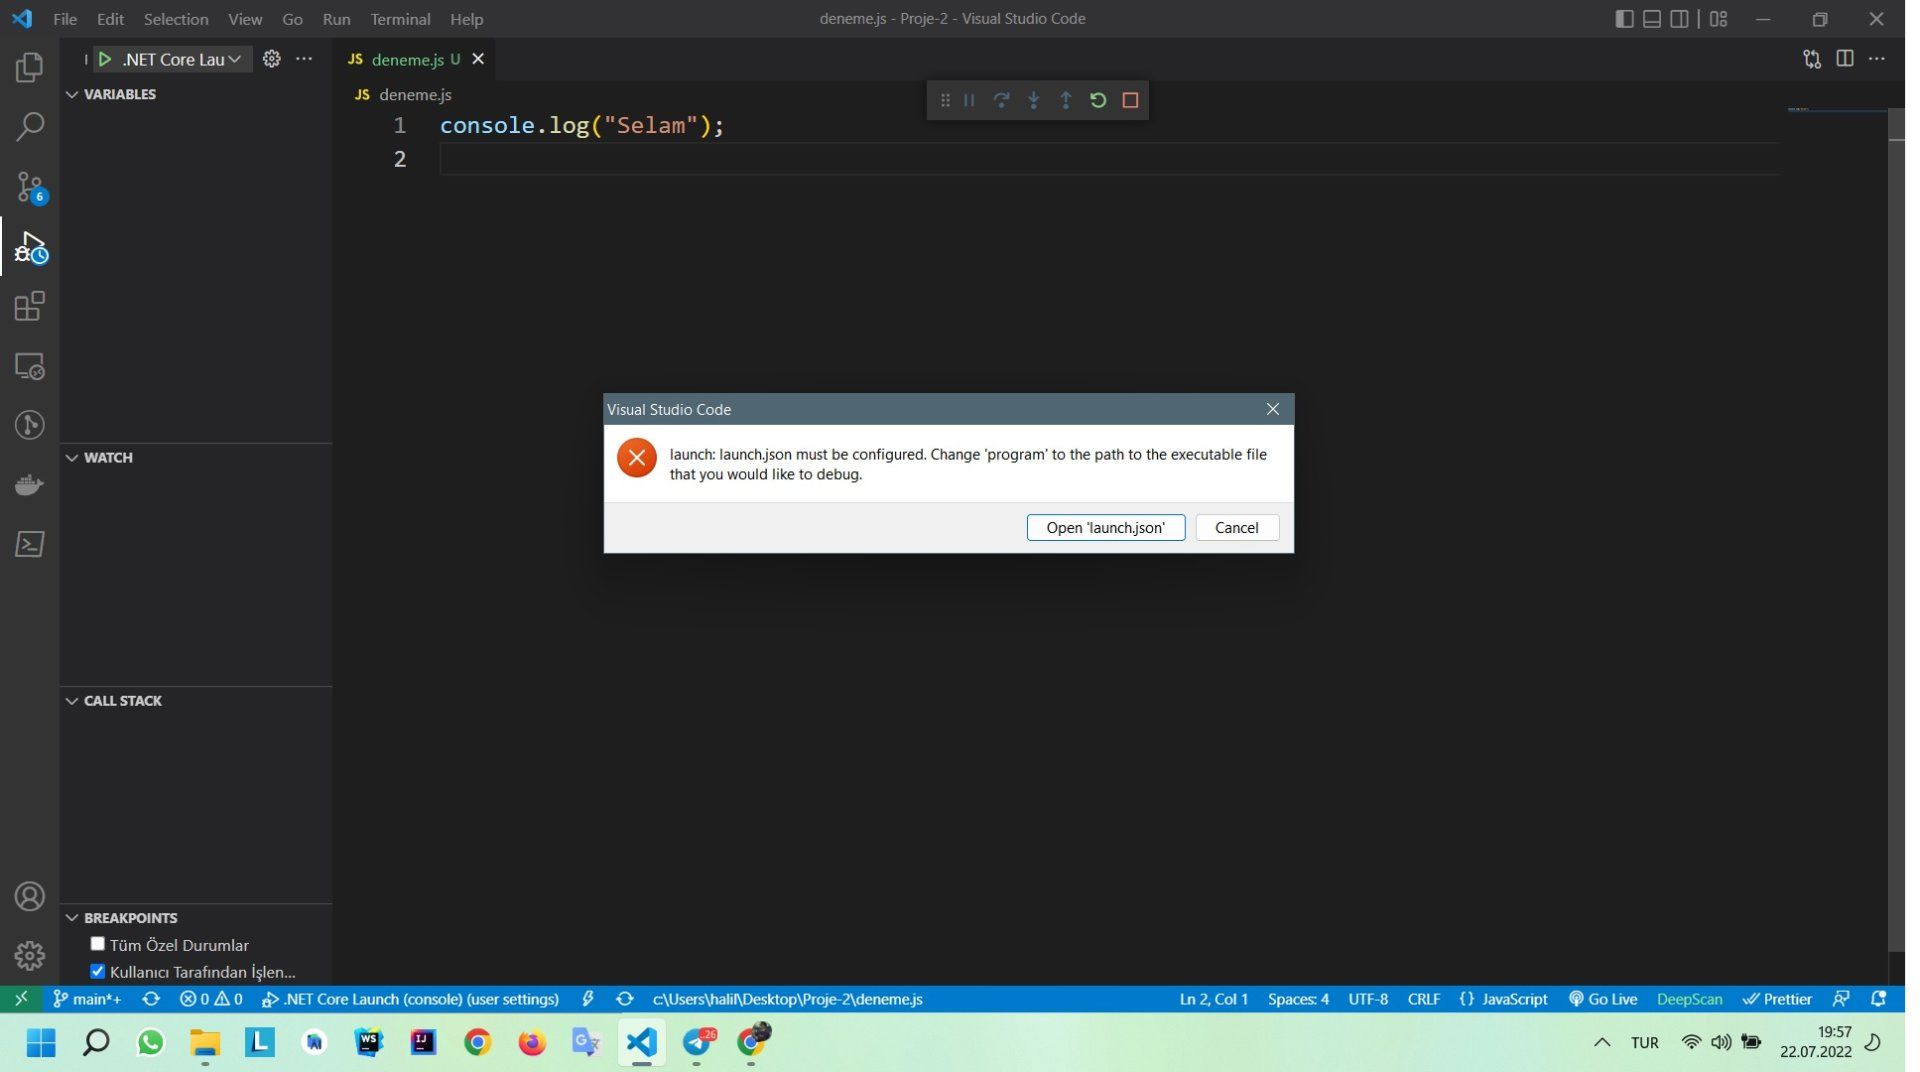Open Source Control view with 6 changes

click(x=30, y=186)
